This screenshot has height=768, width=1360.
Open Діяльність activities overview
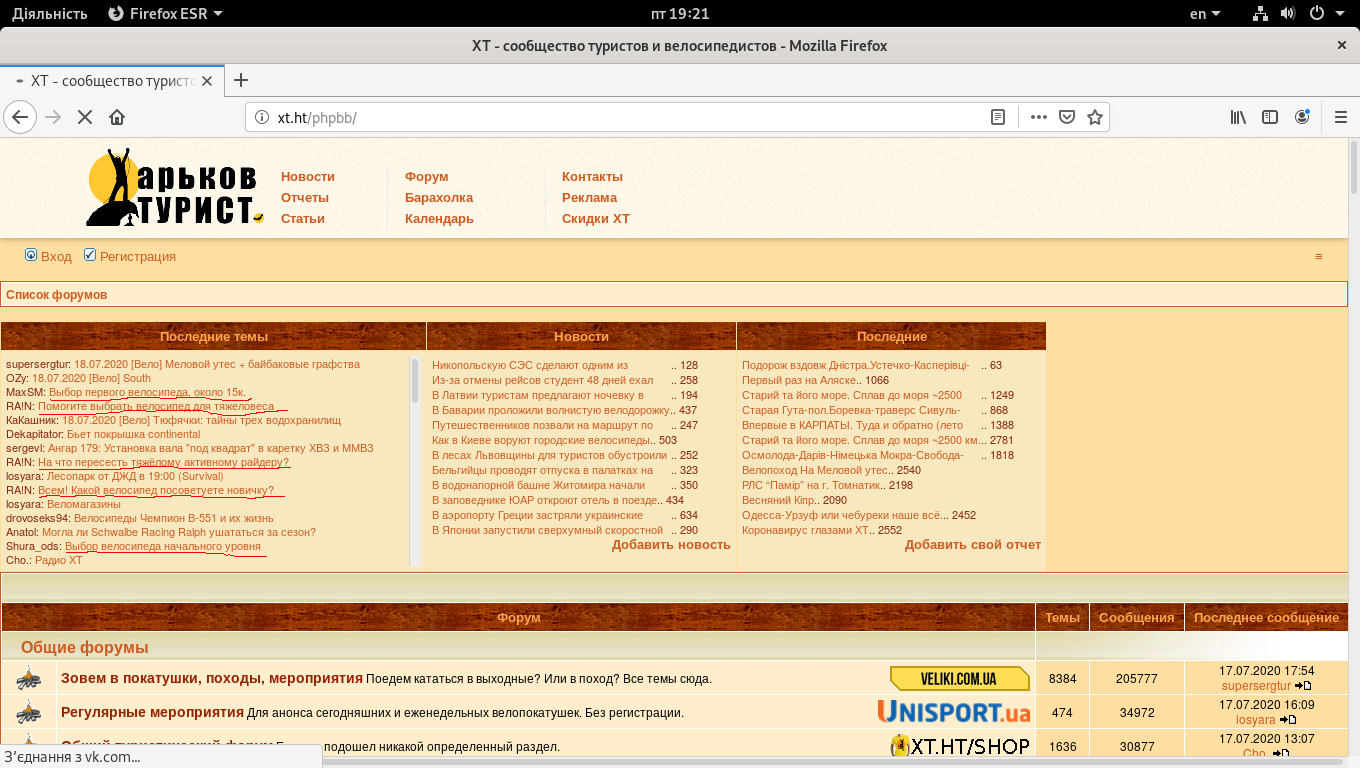tap(49, 14)
